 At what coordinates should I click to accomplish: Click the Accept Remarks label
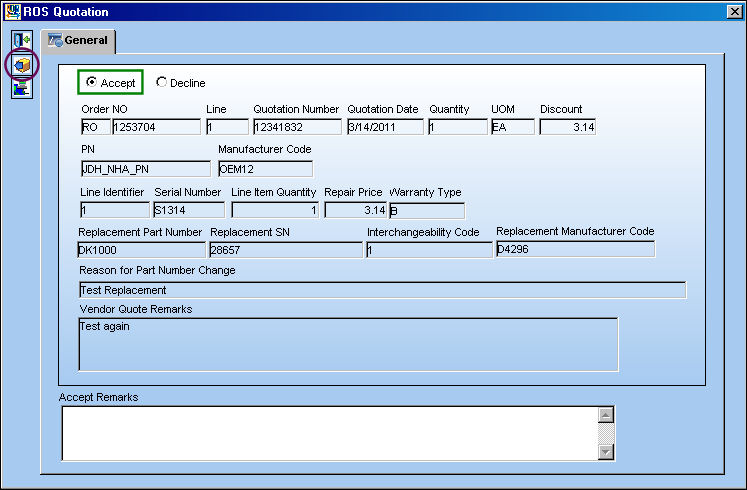99,397
